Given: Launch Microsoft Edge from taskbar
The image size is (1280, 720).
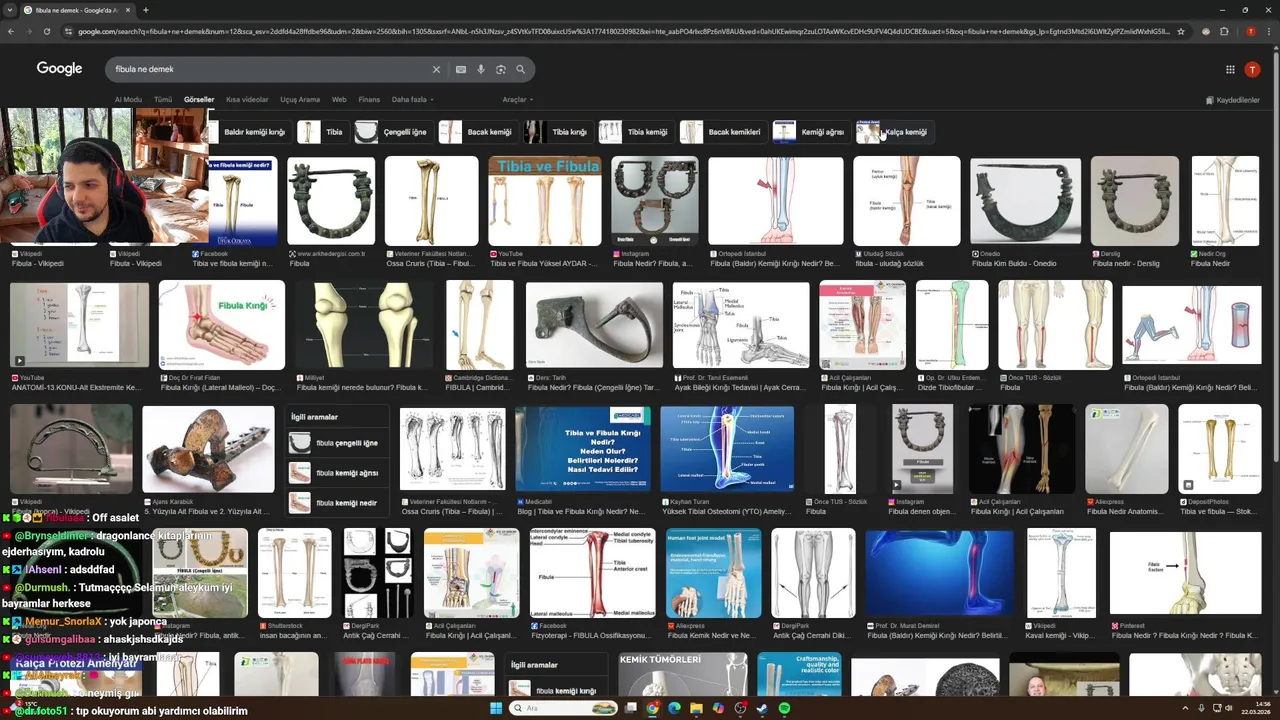Looking at the screenshot, I should pyautogui.click(x=674, y=708).
